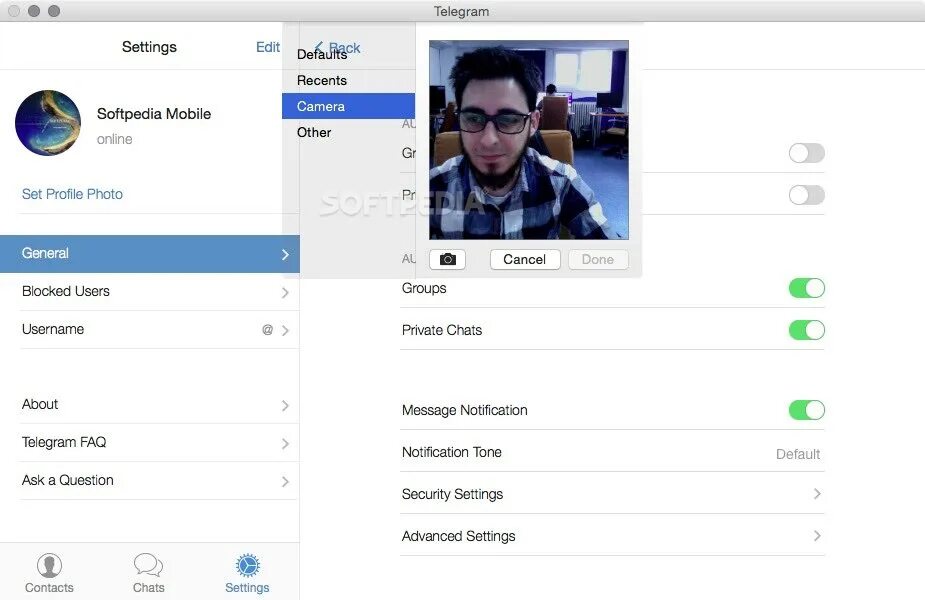
Task: Open Blocked Users chevron
Action: pos(285,293)
